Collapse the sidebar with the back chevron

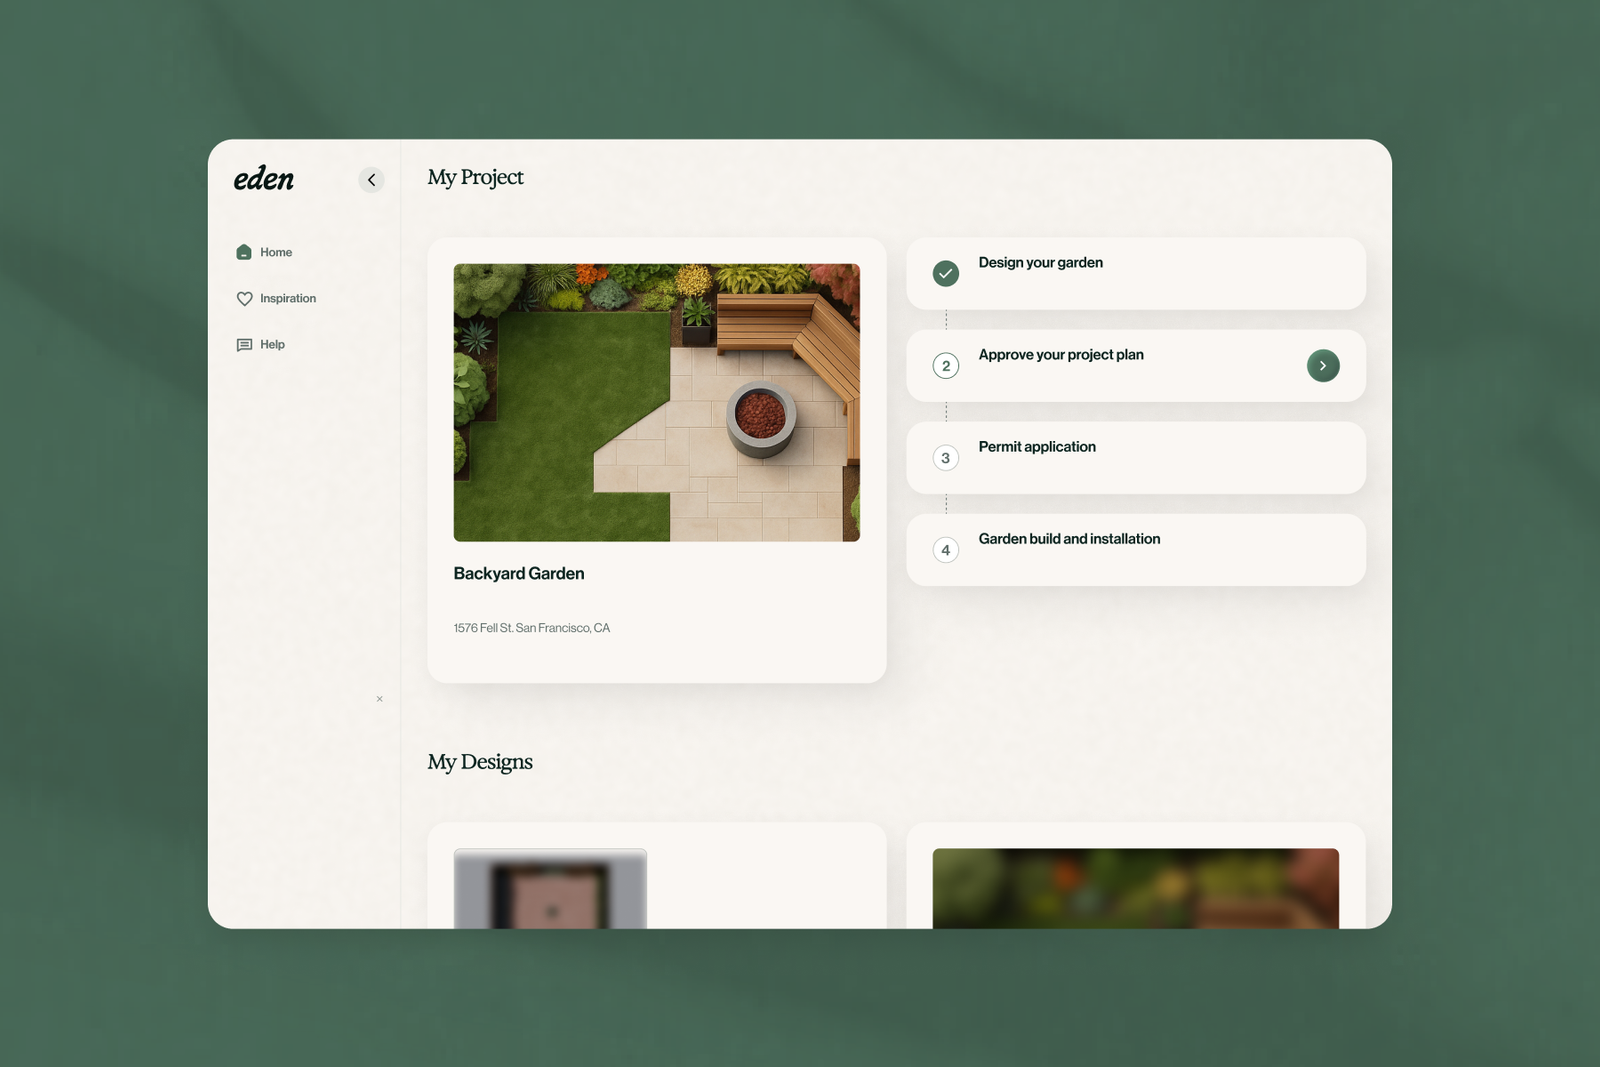(371, 180)
